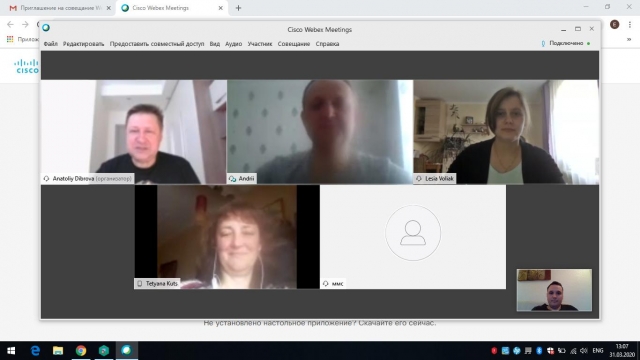Open a new browser tab
This screenshot has height=360, width=640.
(238, 8)
